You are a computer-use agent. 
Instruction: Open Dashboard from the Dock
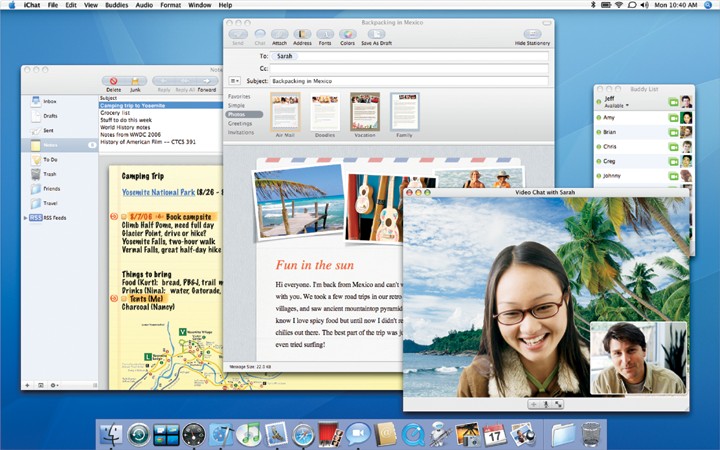tap(194, 434)
